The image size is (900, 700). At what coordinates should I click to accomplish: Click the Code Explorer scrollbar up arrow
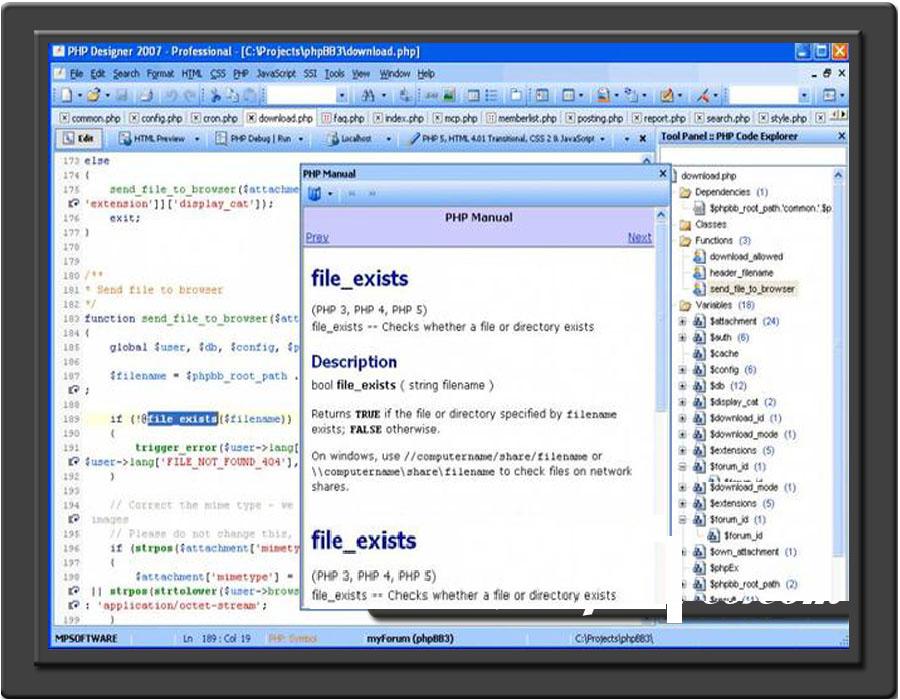(x=838, y=175)
